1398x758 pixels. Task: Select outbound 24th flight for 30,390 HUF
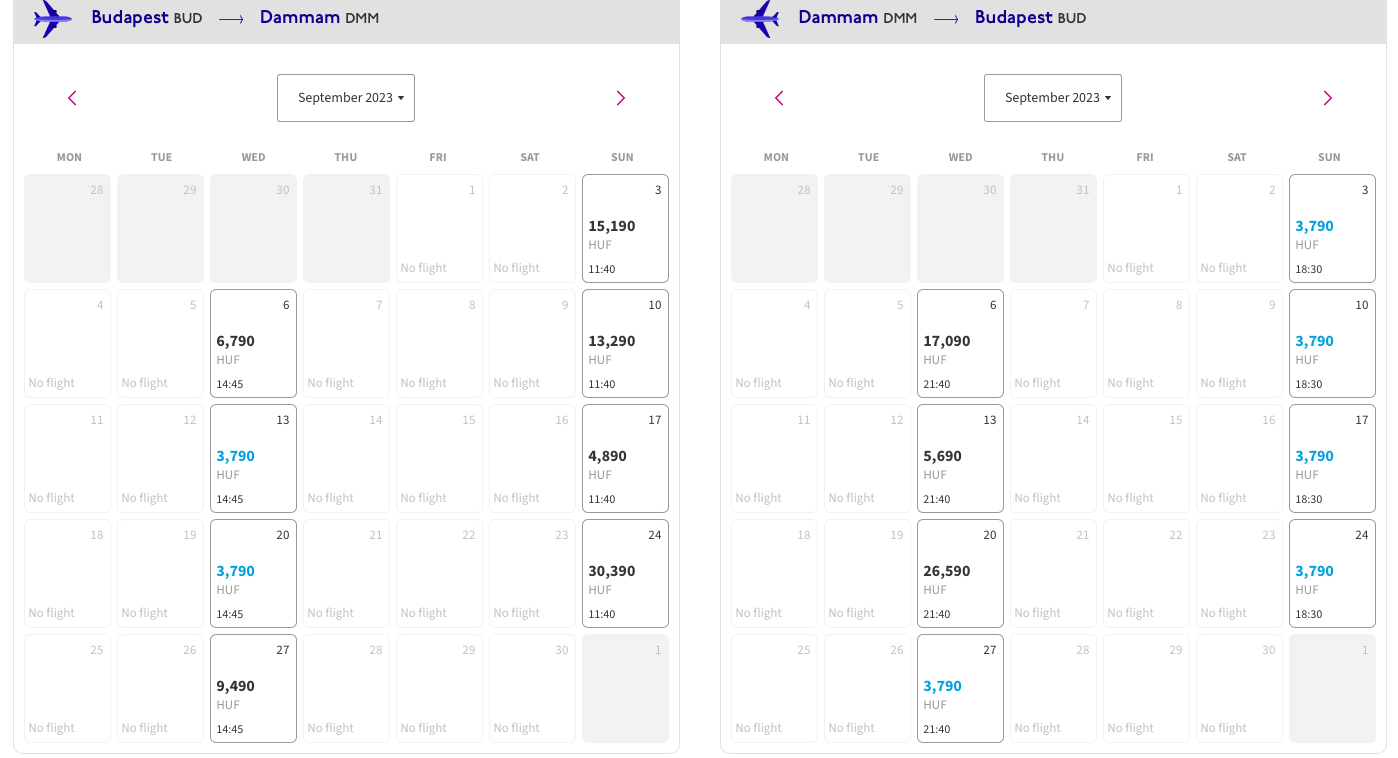tap(625, 574)
